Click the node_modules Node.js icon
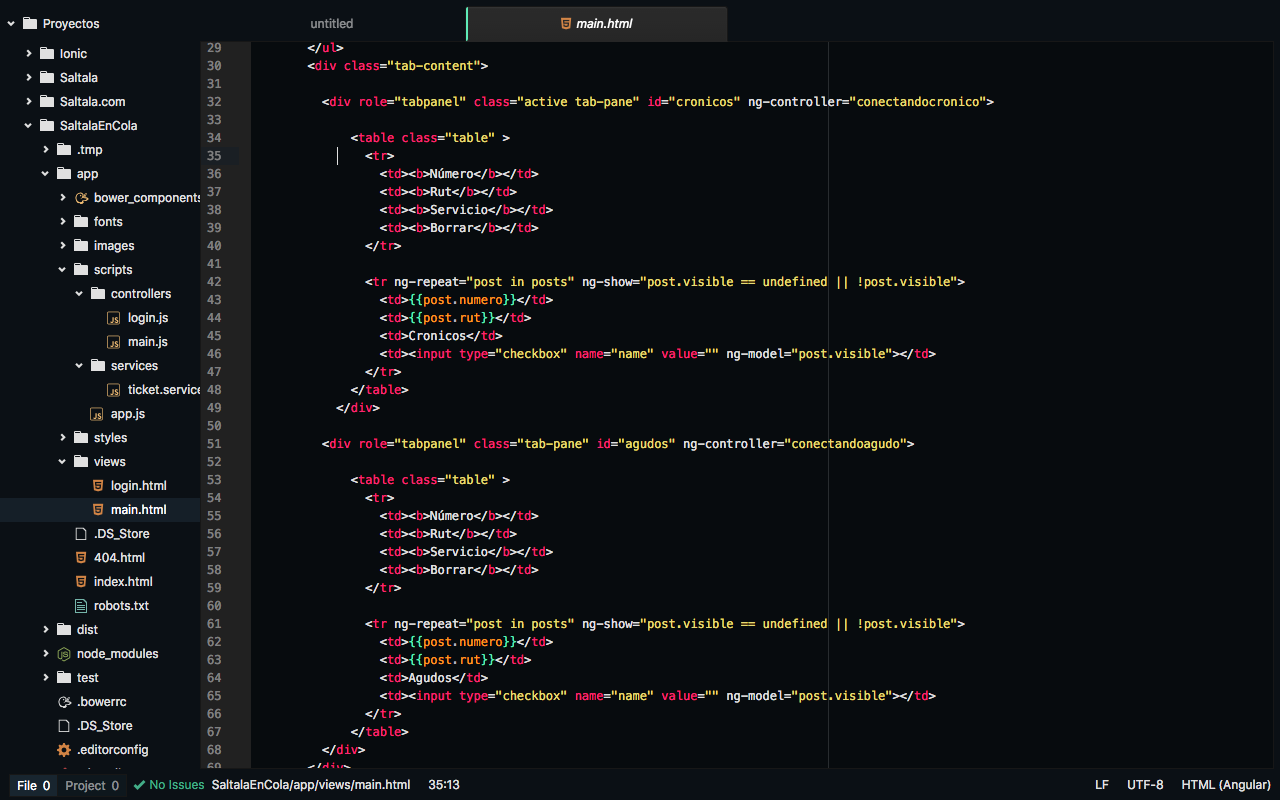Image resolution: width=1280 pixels, height=800 pixels. (64, 653)
